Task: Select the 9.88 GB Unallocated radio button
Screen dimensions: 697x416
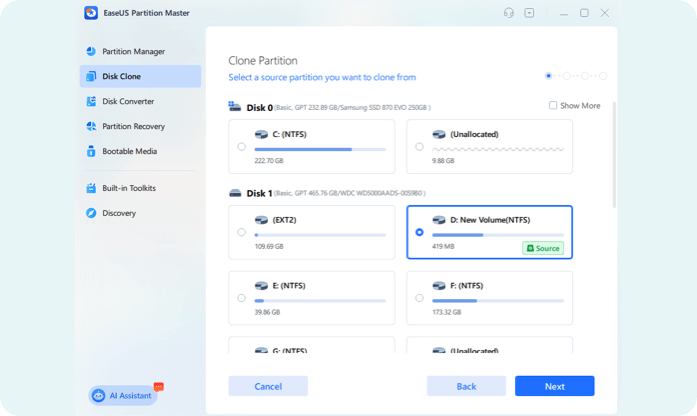Action: click(x=419, y=147)
